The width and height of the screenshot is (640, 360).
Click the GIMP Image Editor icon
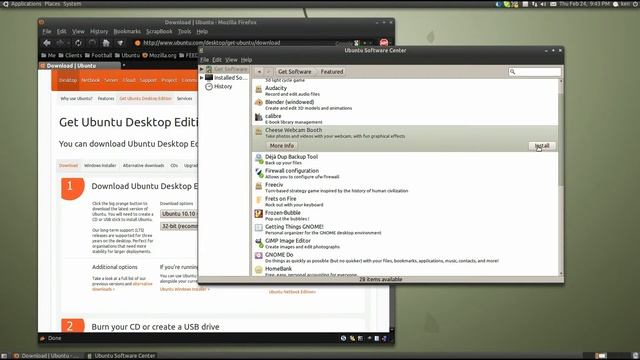point(258,243)
